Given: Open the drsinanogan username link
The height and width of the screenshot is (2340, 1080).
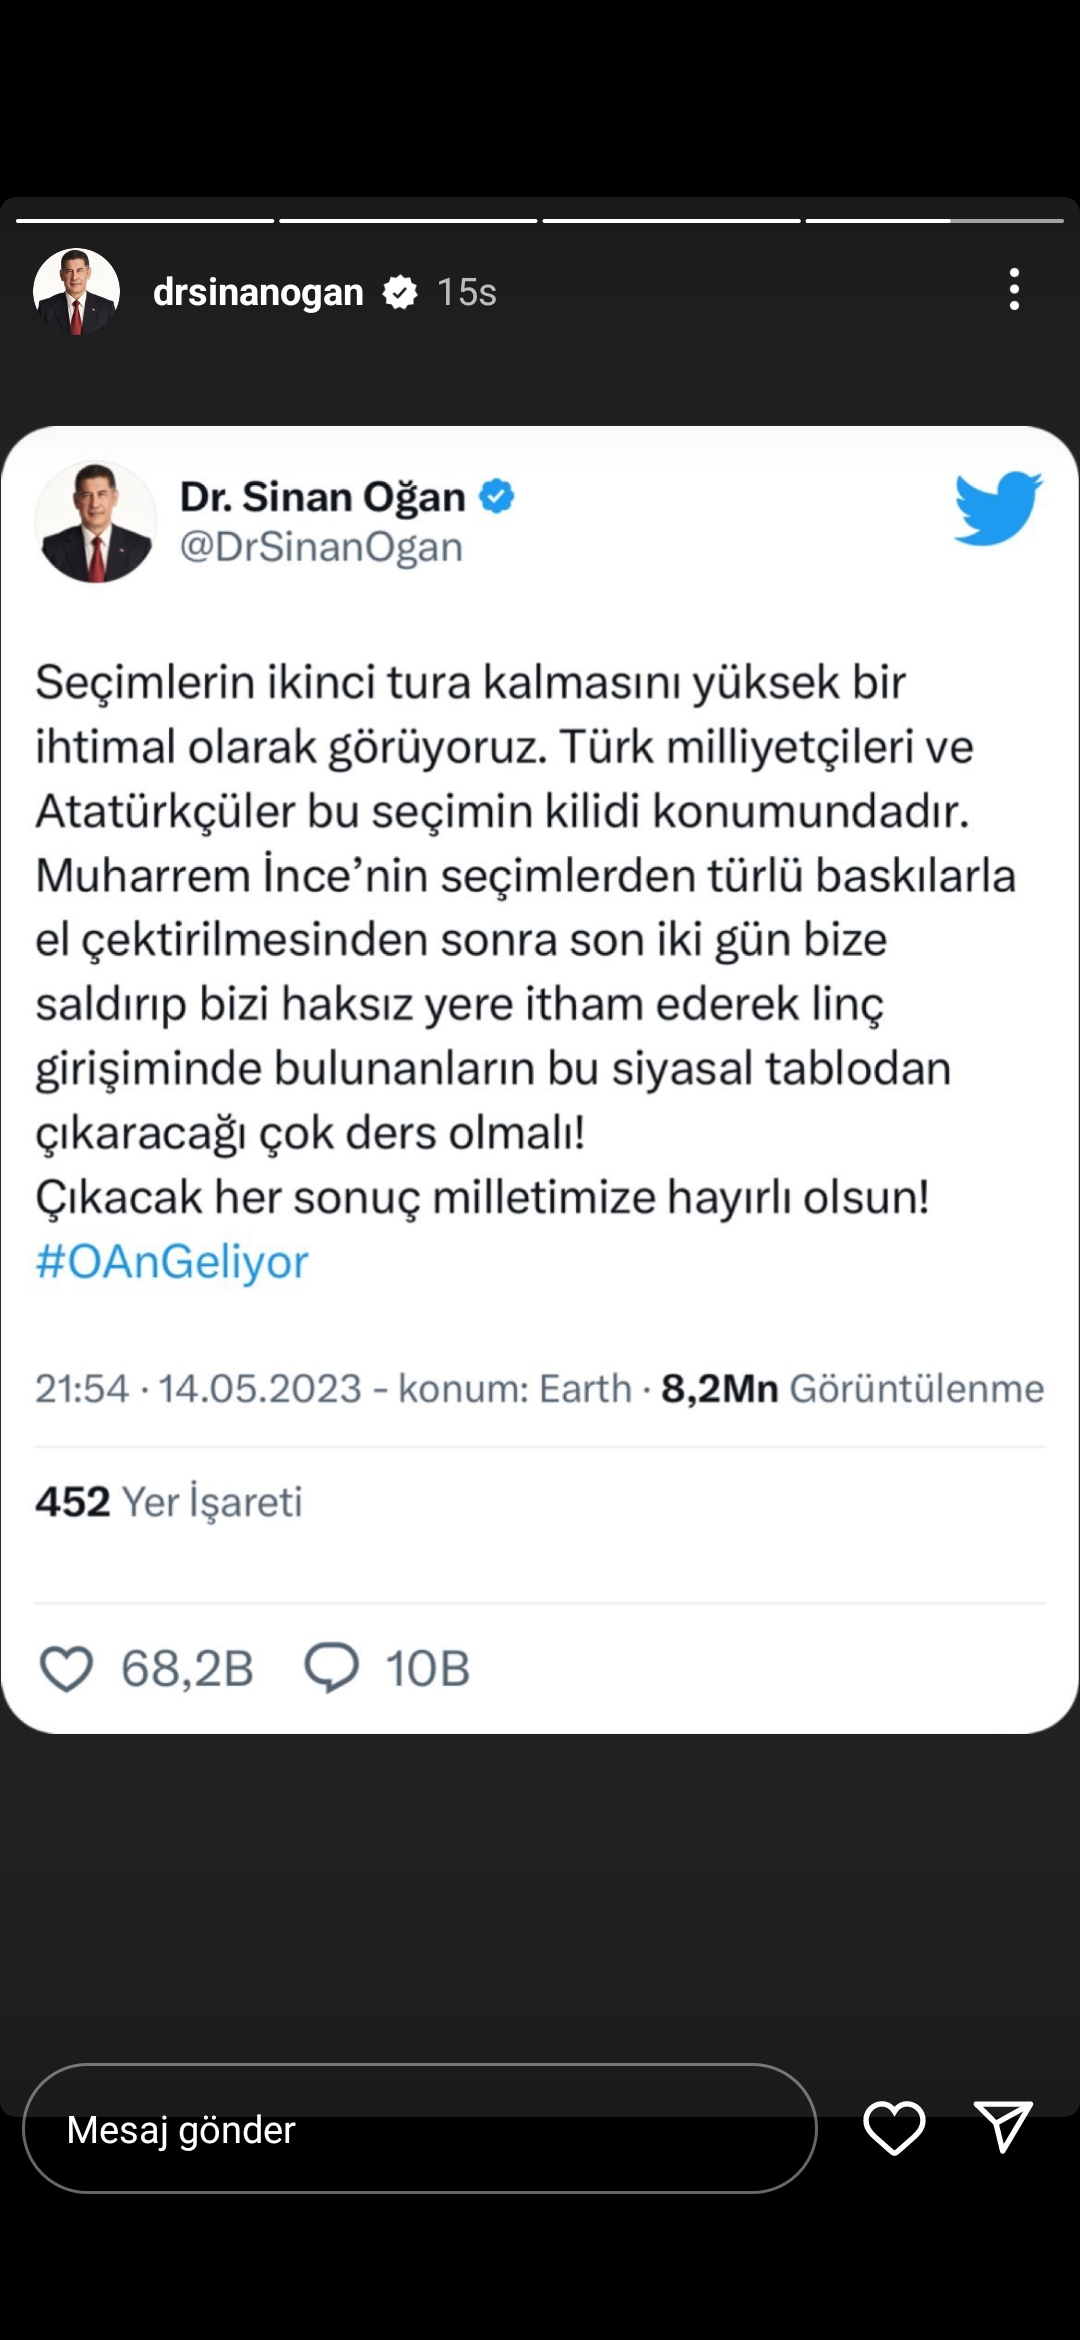Looking at the screenshot, I should 258,292.
